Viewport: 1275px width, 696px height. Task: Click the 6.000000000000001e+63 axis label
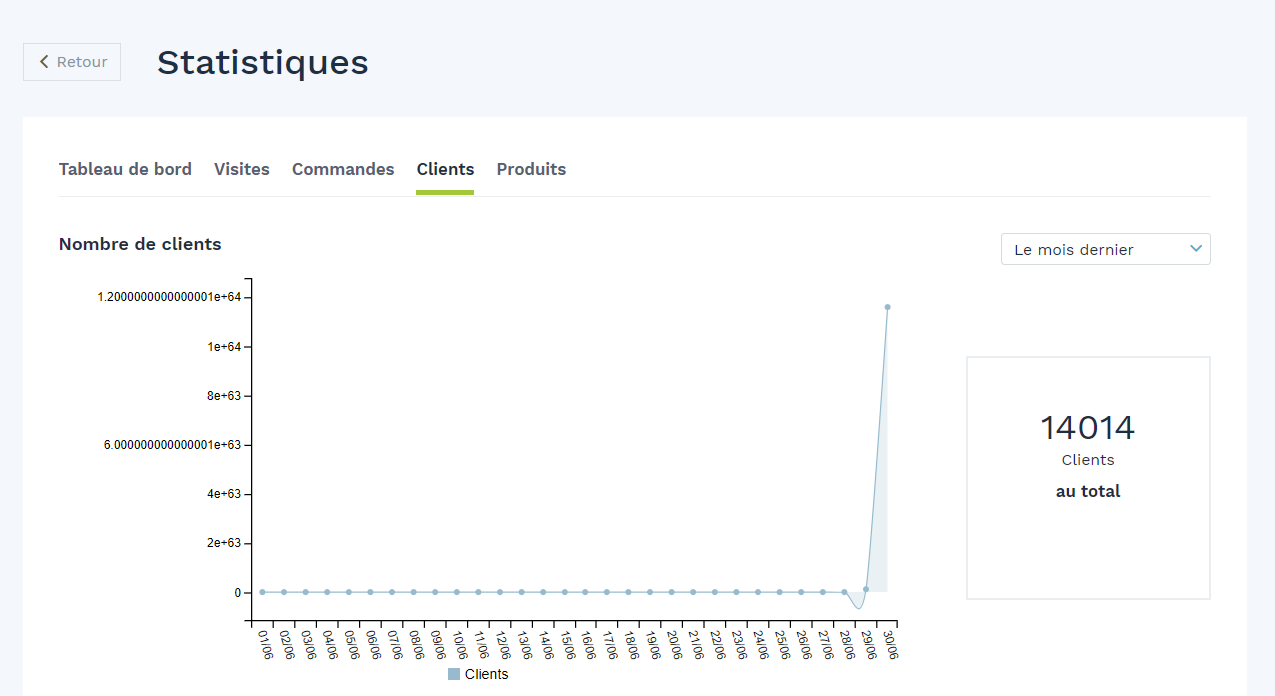coord(173,444)
